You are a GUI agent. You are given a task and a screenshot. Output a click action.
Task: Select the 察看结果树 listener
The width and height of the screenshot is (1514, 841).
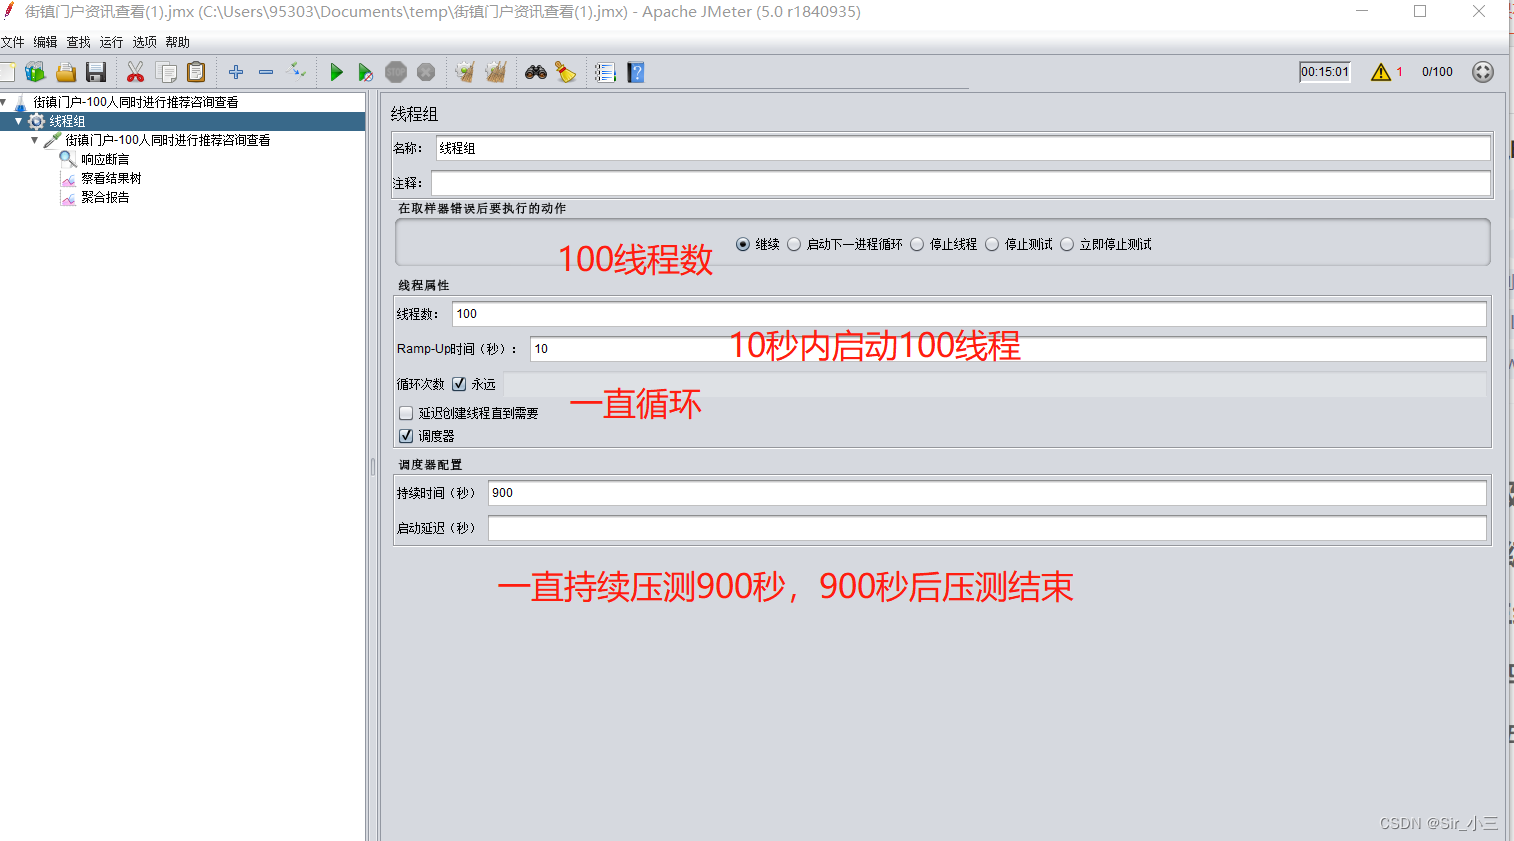click(111, 178)
